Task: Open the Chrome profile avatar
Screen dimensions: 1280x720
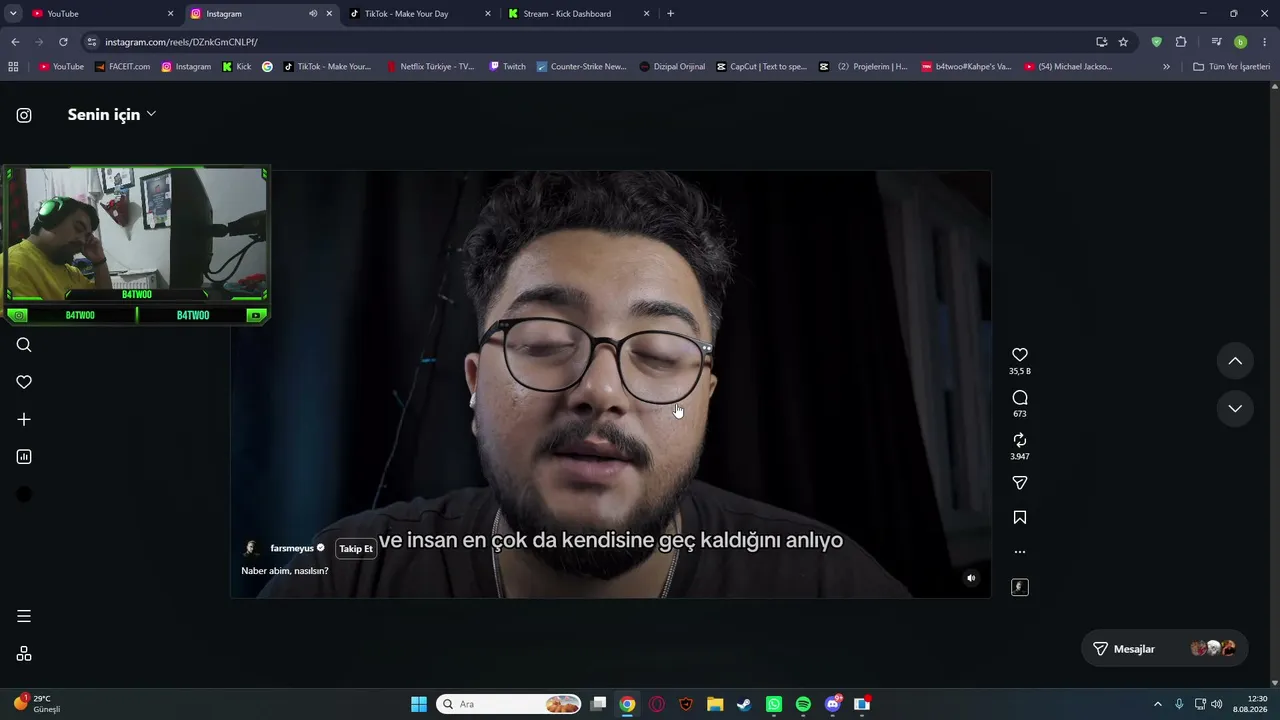Action: coord(1240,42)
